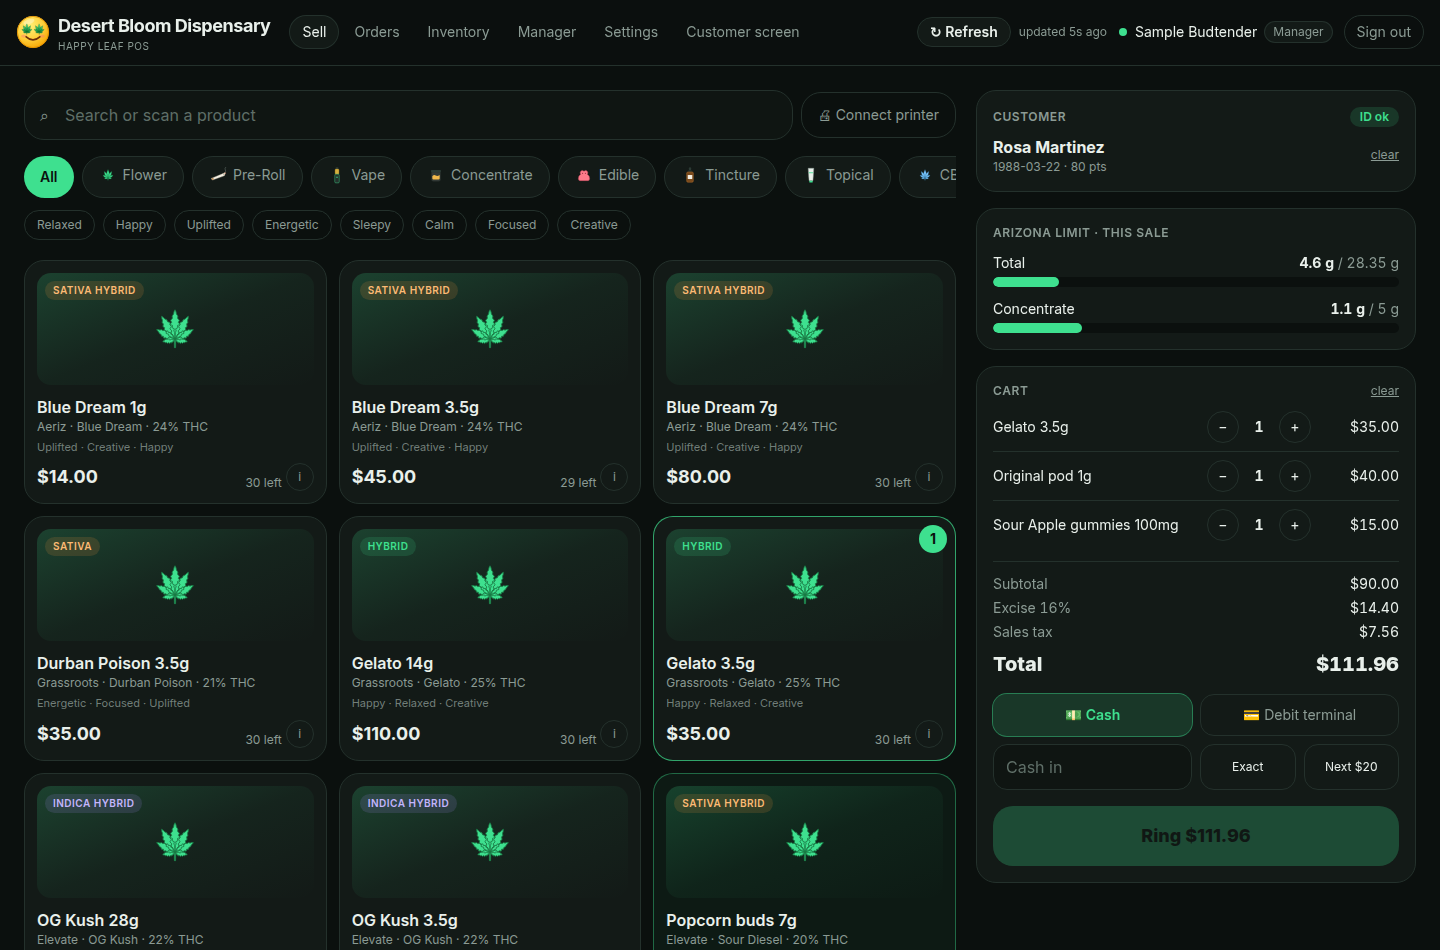
Task: Clear the selected customer
Action: 1385,155
